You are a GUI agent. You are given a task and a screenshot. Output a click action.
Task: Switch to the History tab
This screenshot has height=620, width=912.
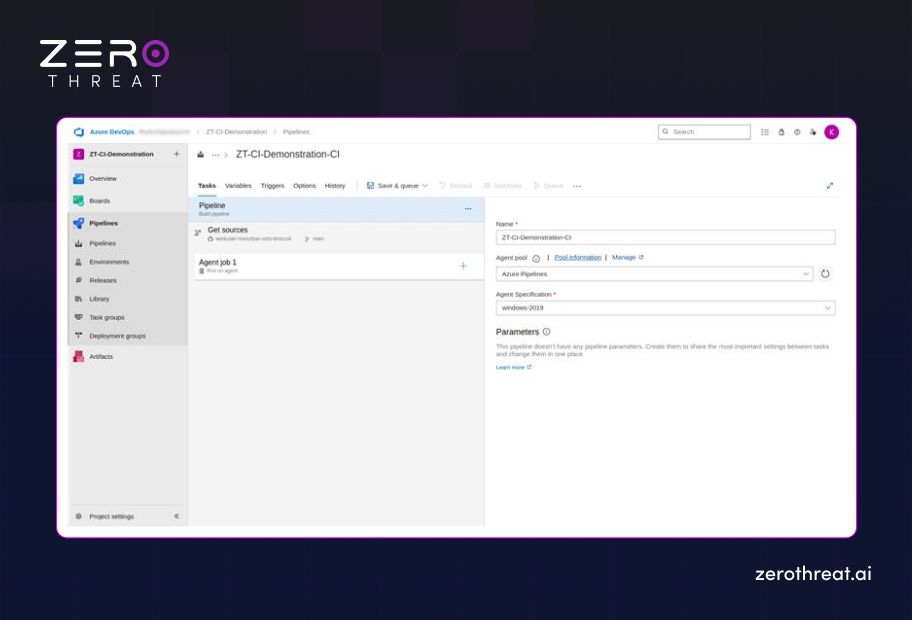click(x=334, y=186)
